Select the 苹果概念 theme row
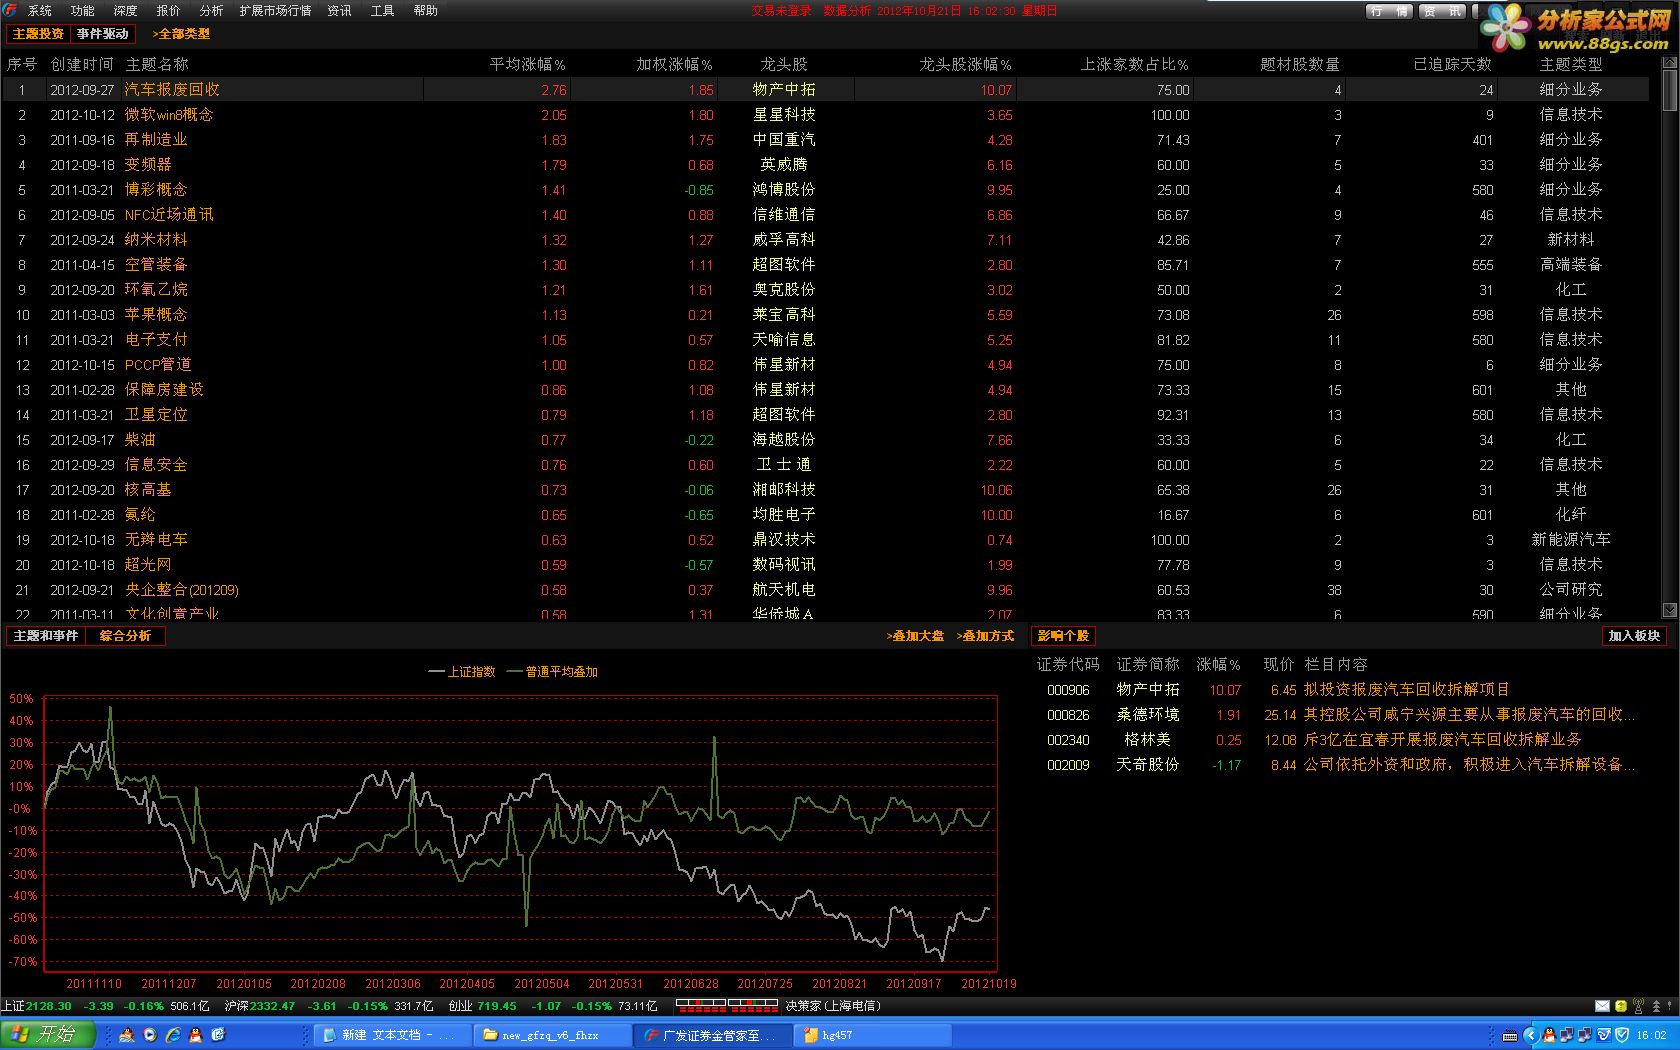 pos(826,315)
